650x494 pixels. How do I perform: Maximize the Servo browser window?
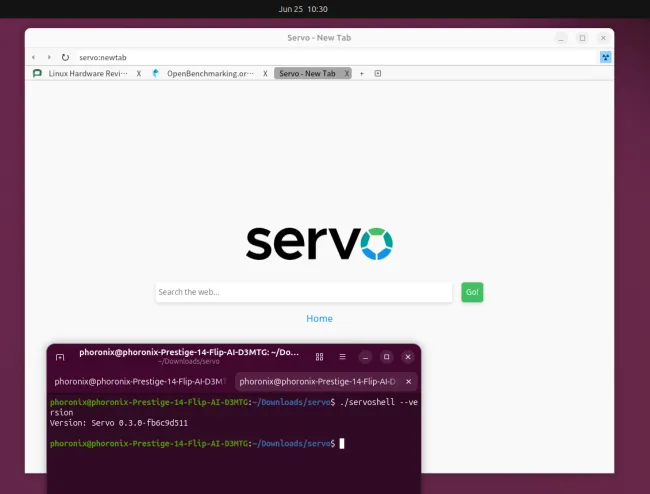coord(582,38)
